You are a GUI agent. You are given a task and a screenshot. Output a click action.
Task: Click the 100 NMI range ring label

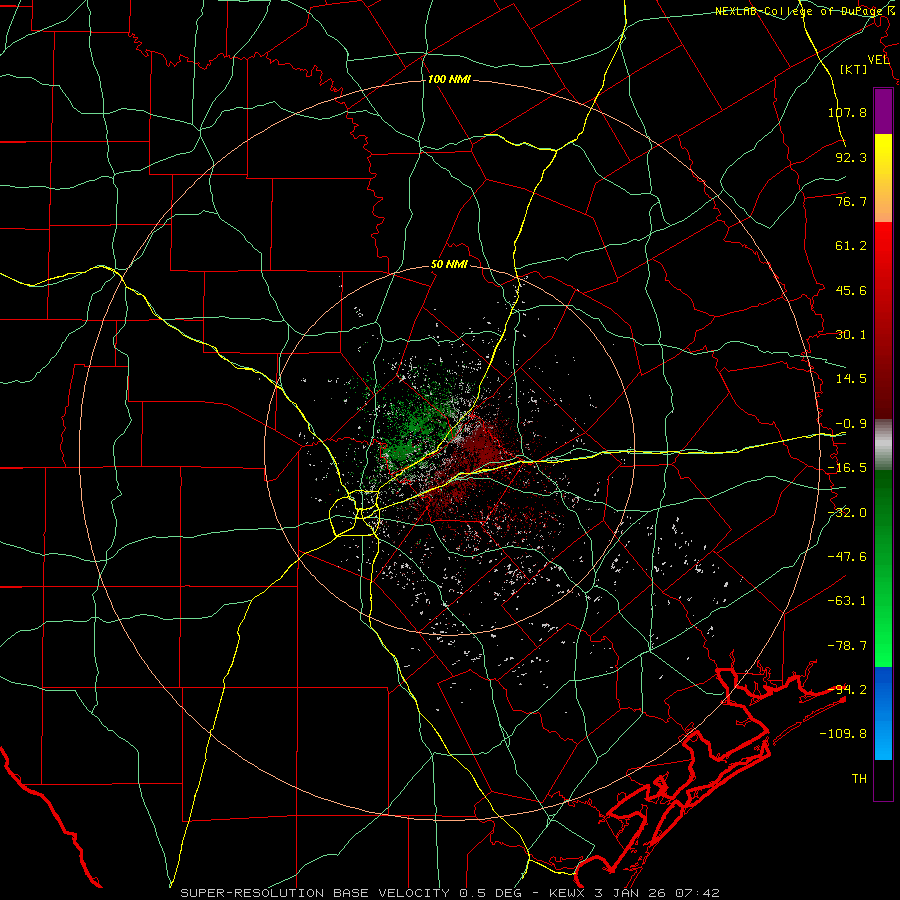449,79
